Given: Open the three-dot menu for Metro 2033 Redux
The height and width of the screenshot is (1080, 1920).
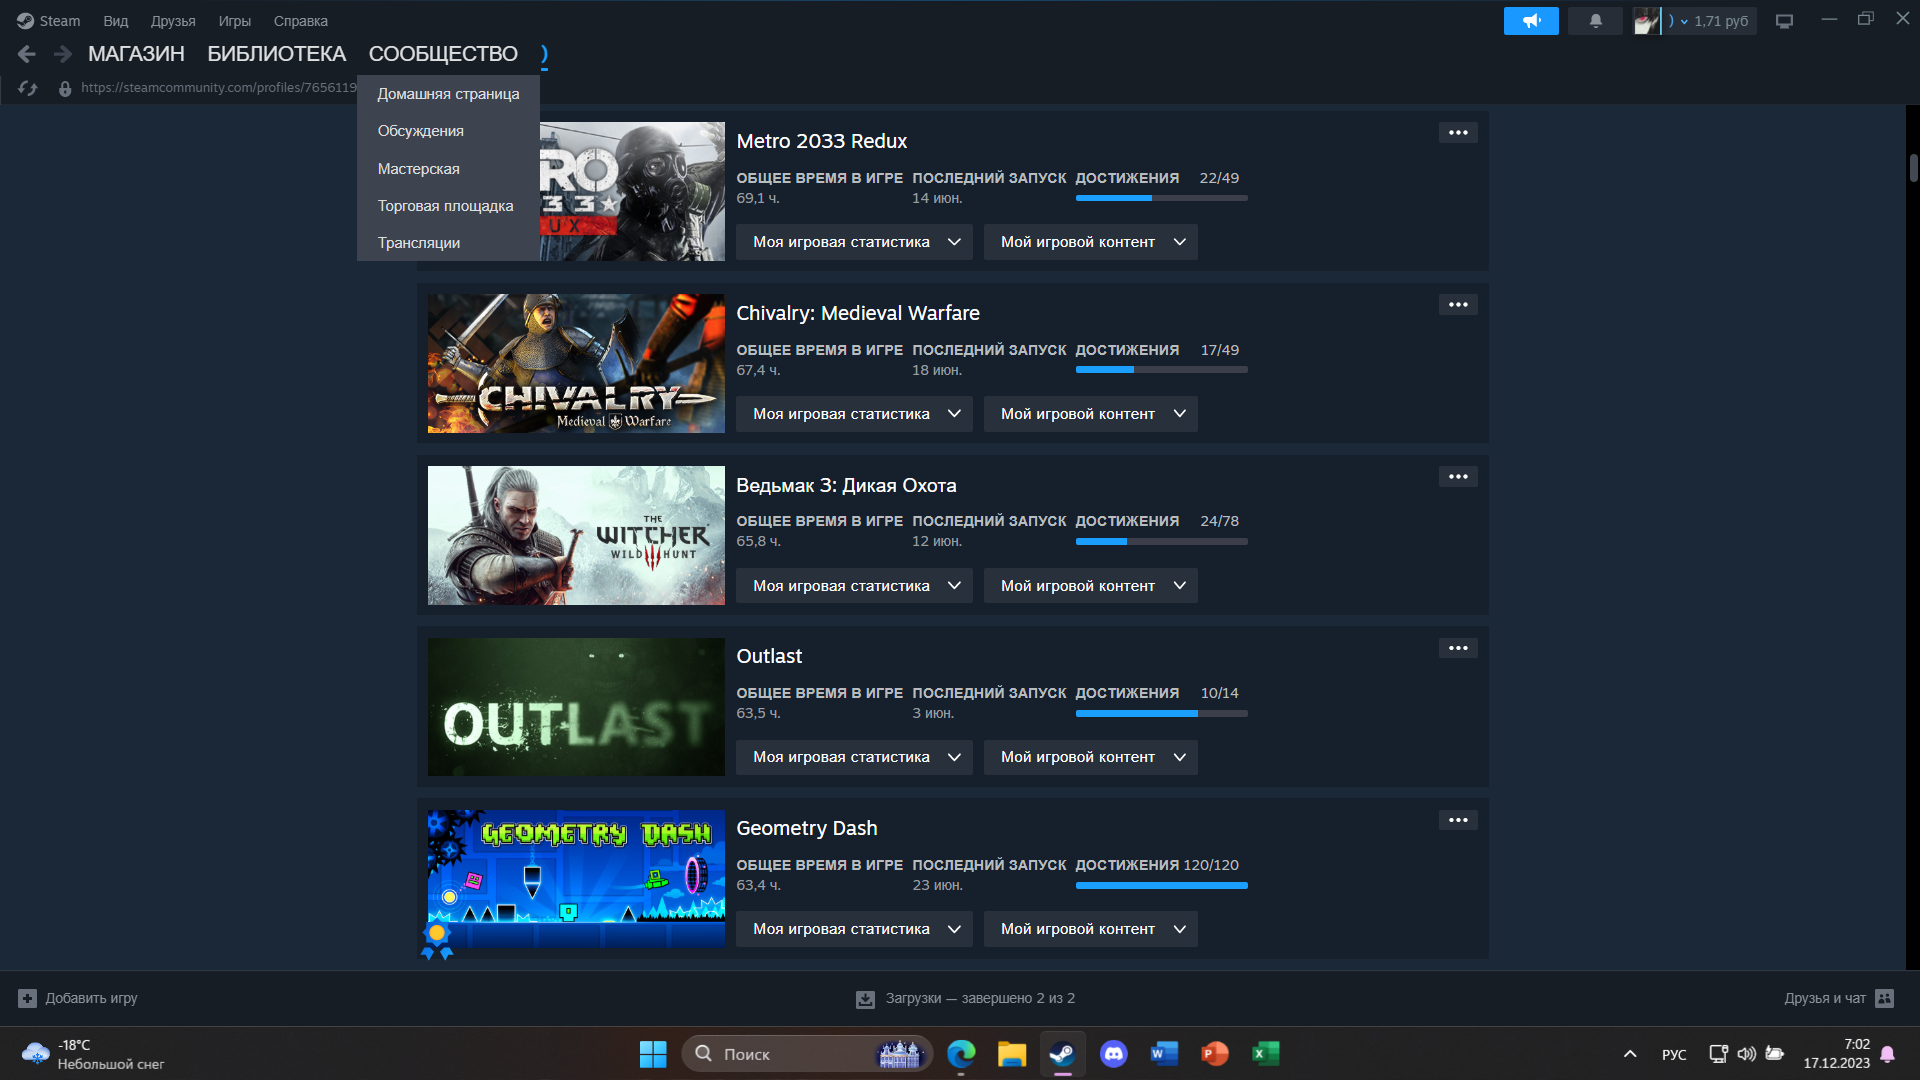Looking at the screenshot, I should tap(1458, 132).
